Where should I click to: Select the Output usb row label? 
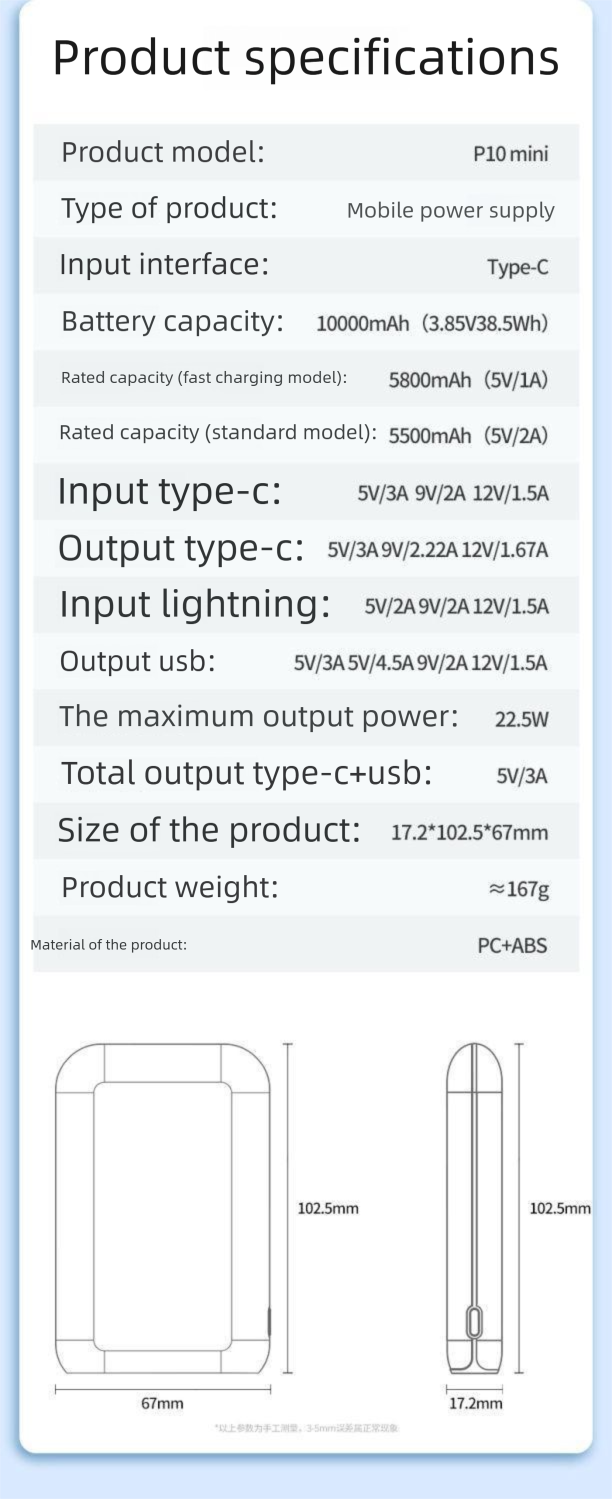137,662
